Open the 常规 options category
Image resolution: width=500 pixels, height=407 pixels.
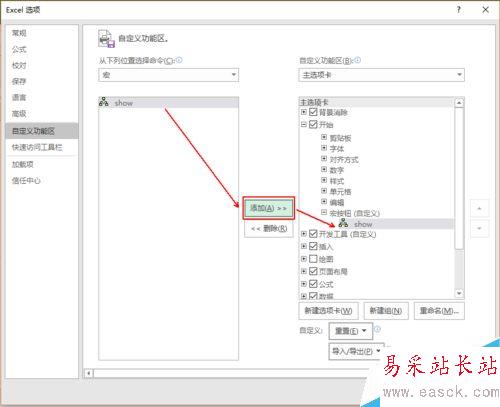(x=19, y=33)
